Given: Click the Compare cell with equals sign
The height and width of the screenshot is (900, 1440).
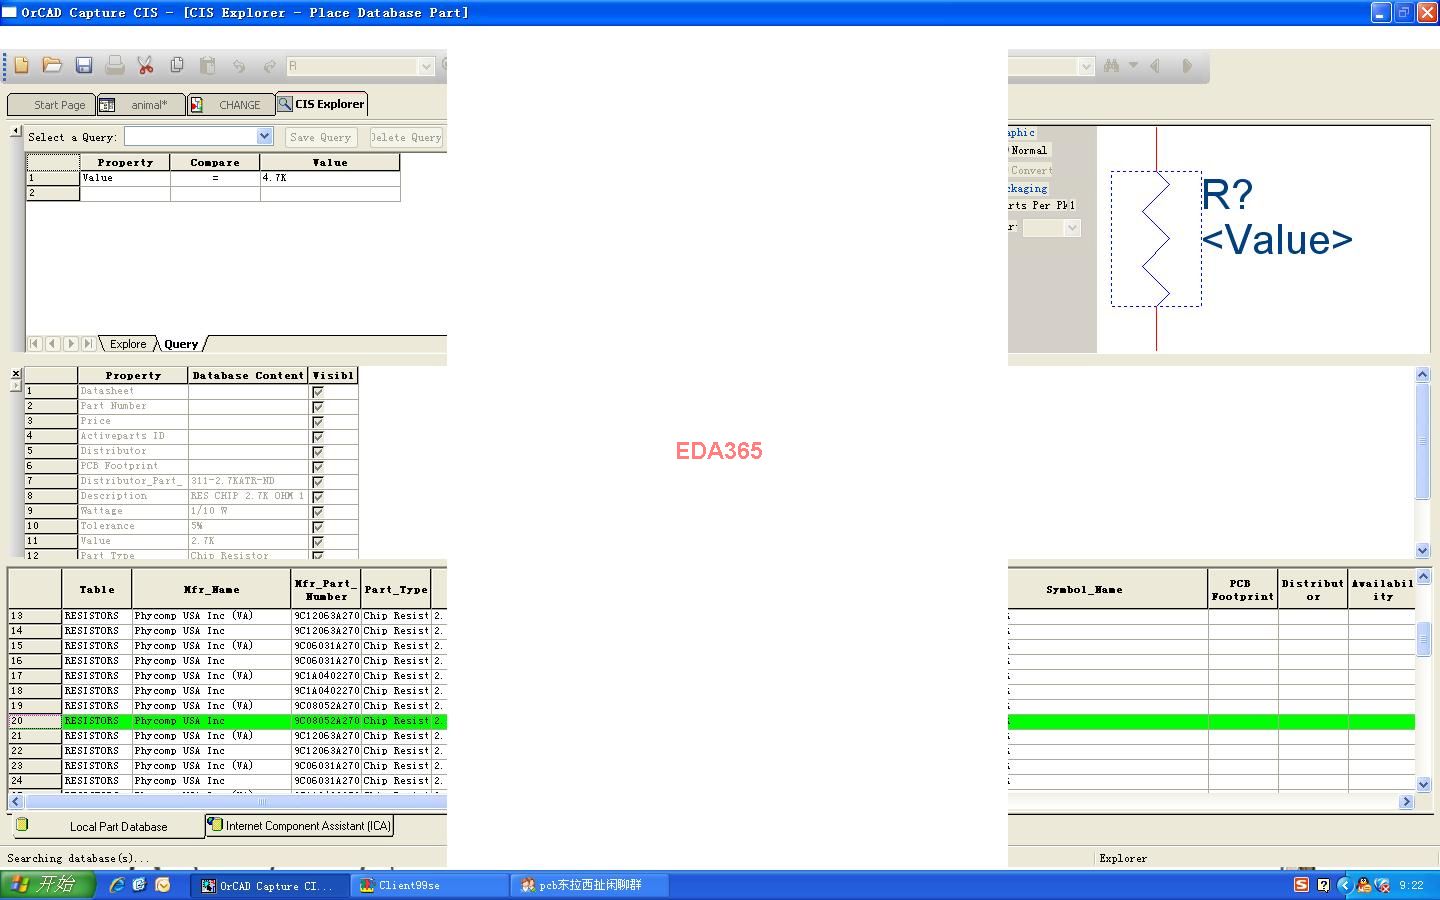Looking at the screenshot, I should (215, 178).
